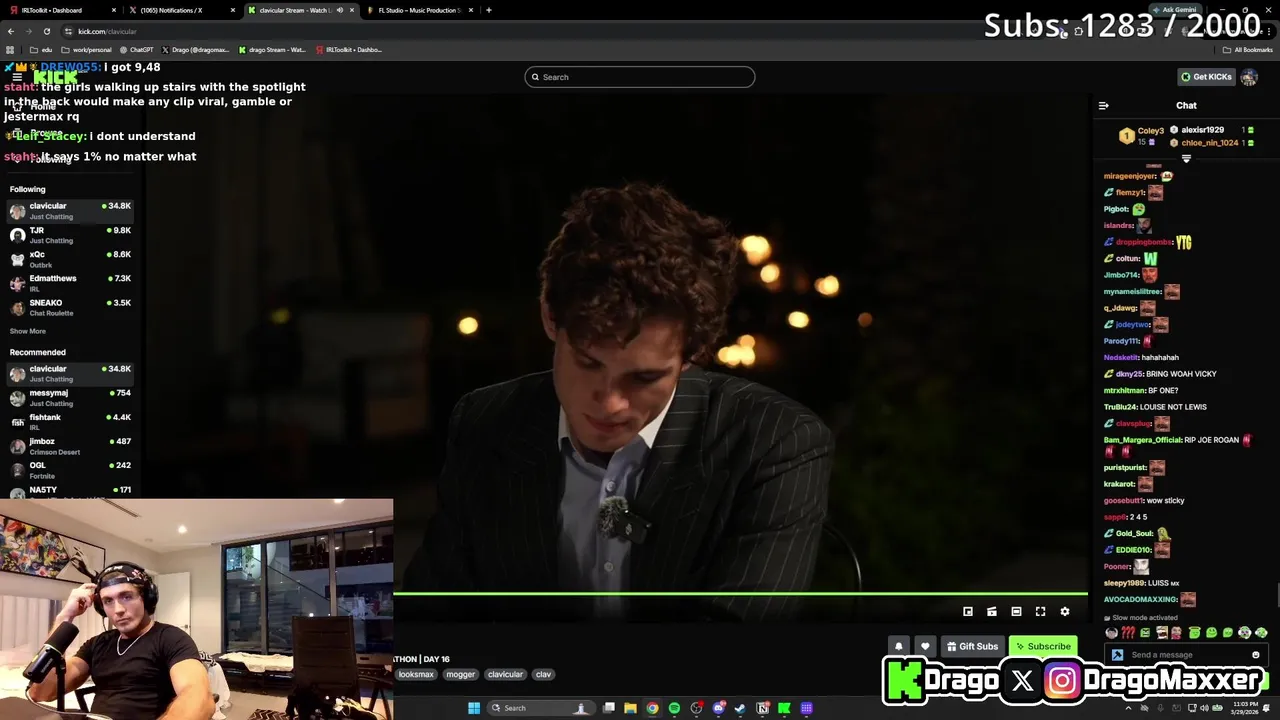The width and height of the screenshot is (1280, 720).
Task: Open SNEAKO channel in Following list
Action: pos(70,307)
